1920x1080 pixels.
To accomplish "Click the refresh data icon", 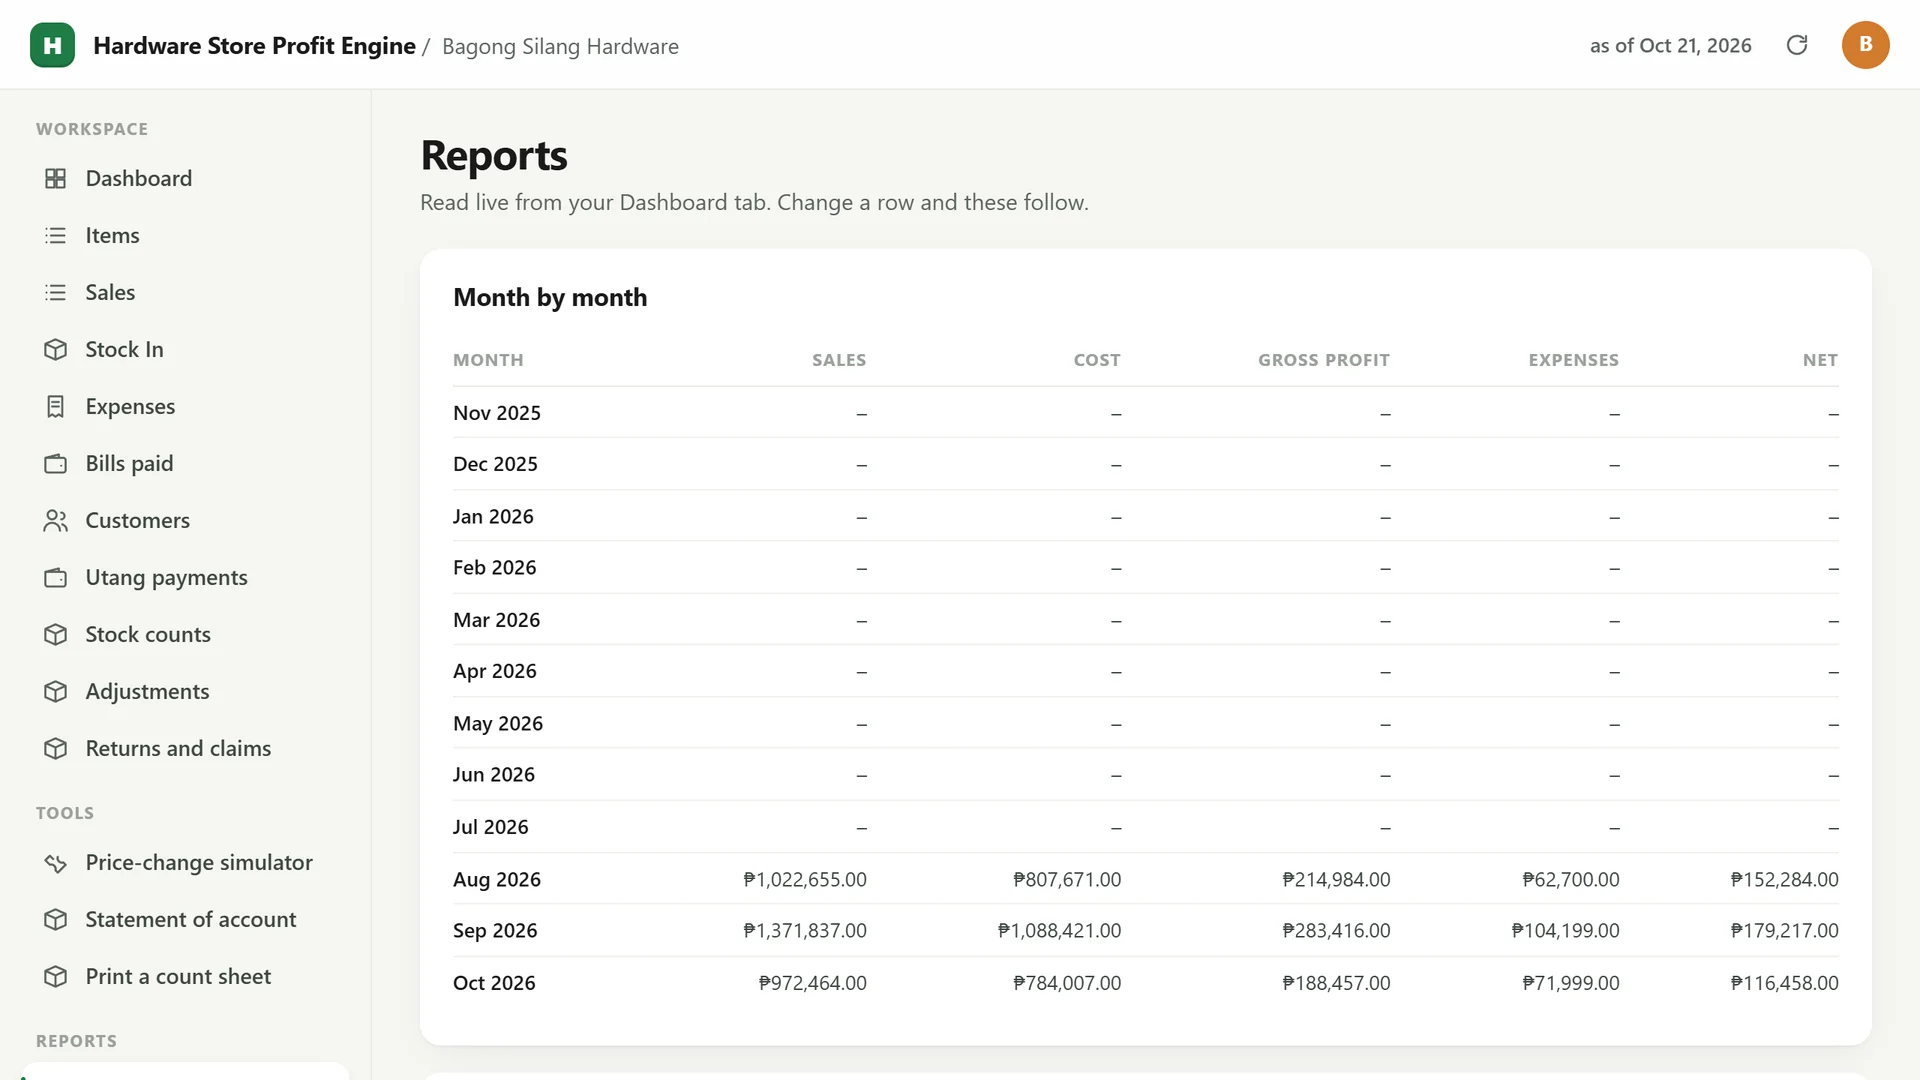I will point(1797,45).
